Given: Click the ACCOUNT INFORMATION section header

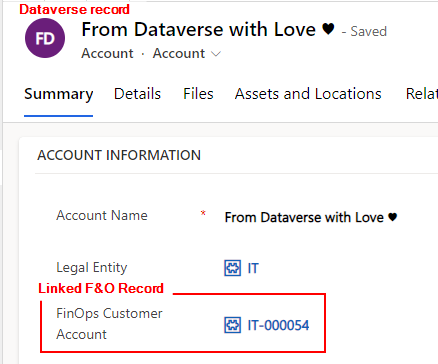Looking at the screenshot, I should click(119, 155).
